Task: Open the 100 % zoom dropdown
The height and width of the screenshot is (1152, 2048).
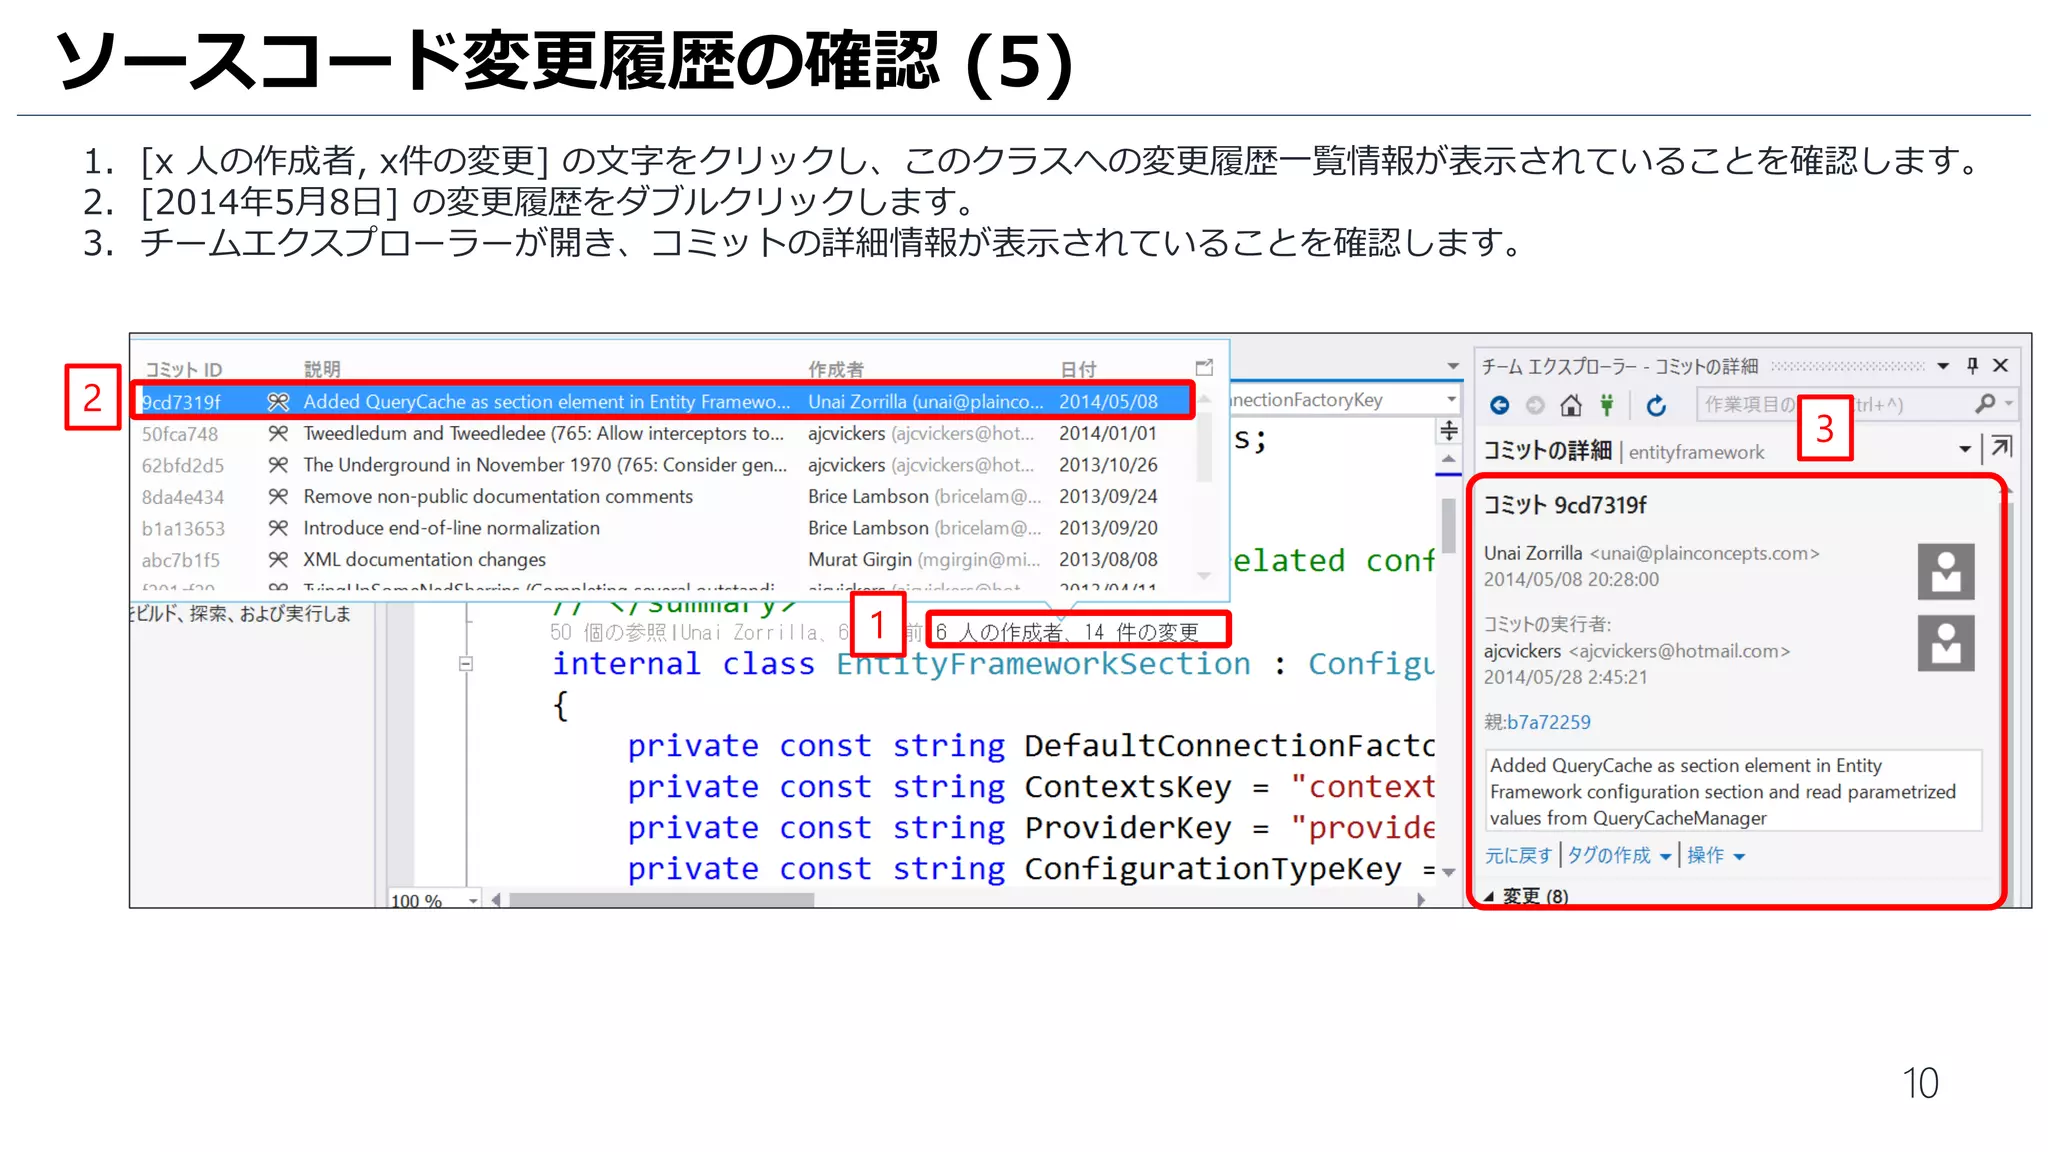Action: point(473,900)
